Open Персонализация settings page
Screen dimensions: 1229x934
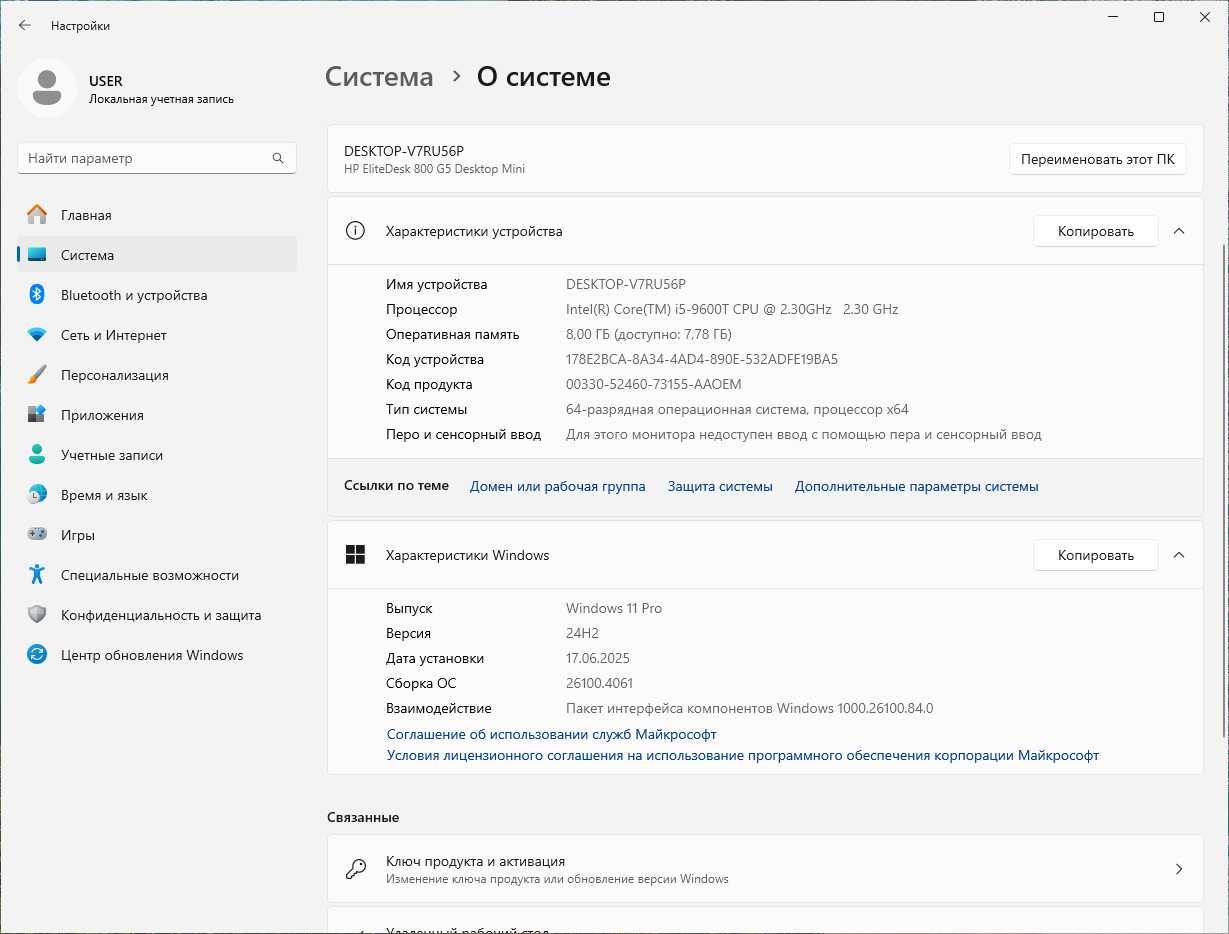[157, 375]
